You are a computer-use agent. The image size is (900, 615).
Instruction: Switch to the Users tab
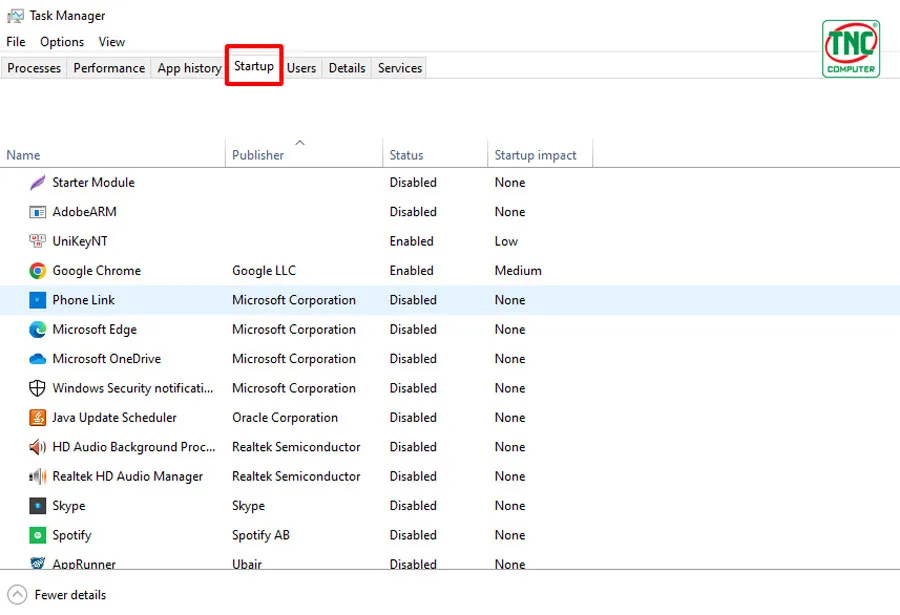tap(301, 68)
